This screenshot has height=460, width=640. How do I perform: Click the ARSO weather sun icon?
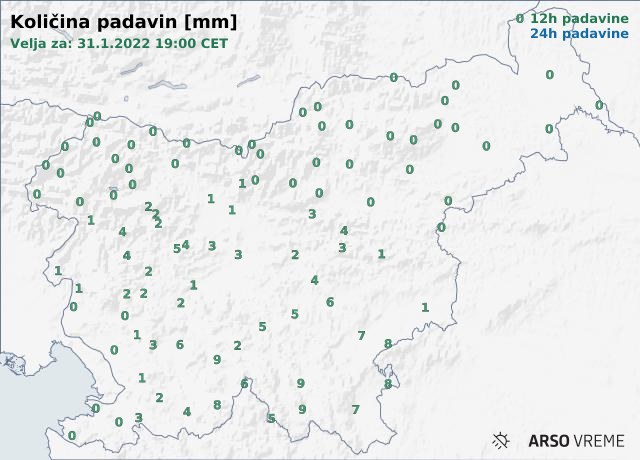tap(500, 441)
